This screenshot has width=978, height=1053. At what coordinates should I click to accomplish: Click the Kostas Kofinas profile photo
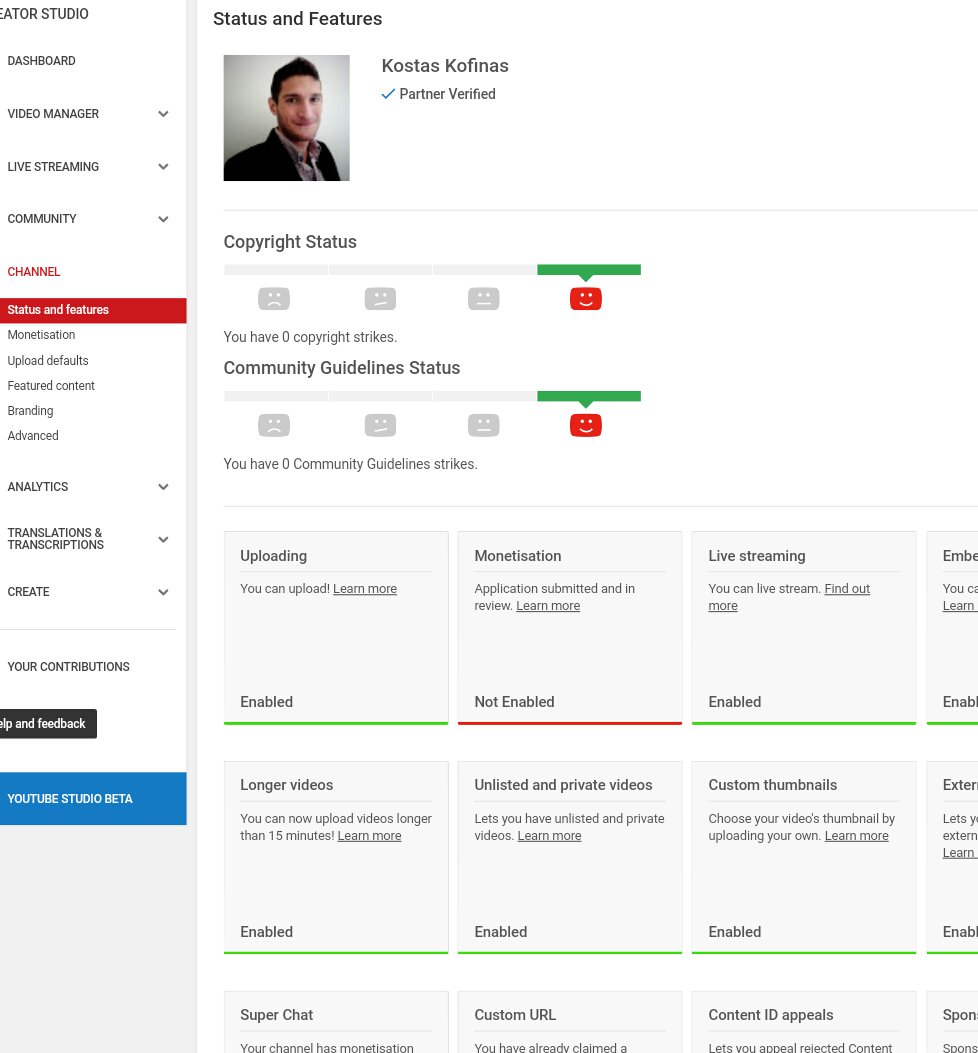click(286, 118)
